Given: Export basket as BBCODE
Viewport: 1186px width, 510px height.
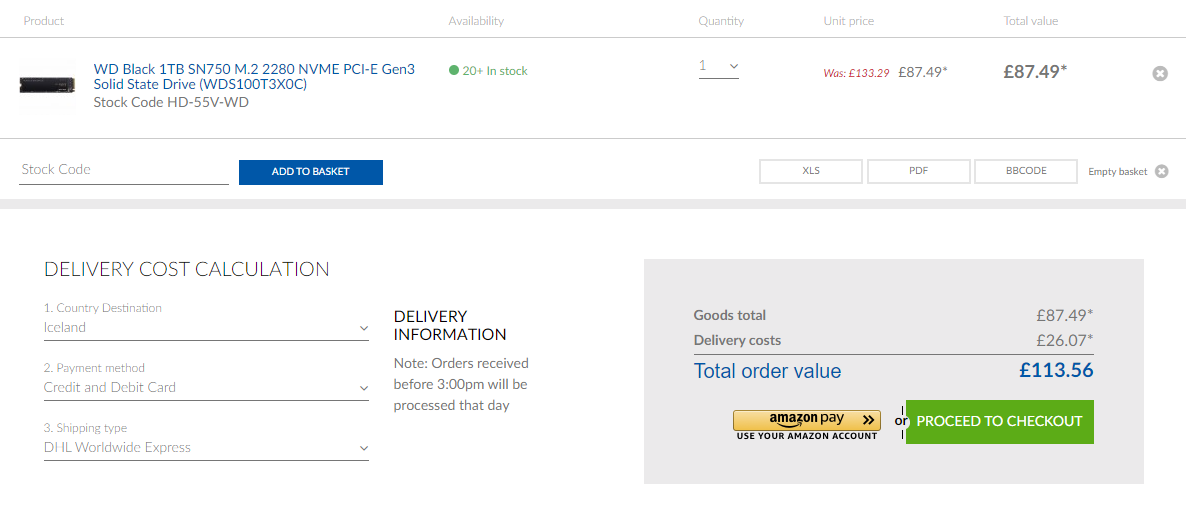Looking at the screenshot, I should (1026, 171).
